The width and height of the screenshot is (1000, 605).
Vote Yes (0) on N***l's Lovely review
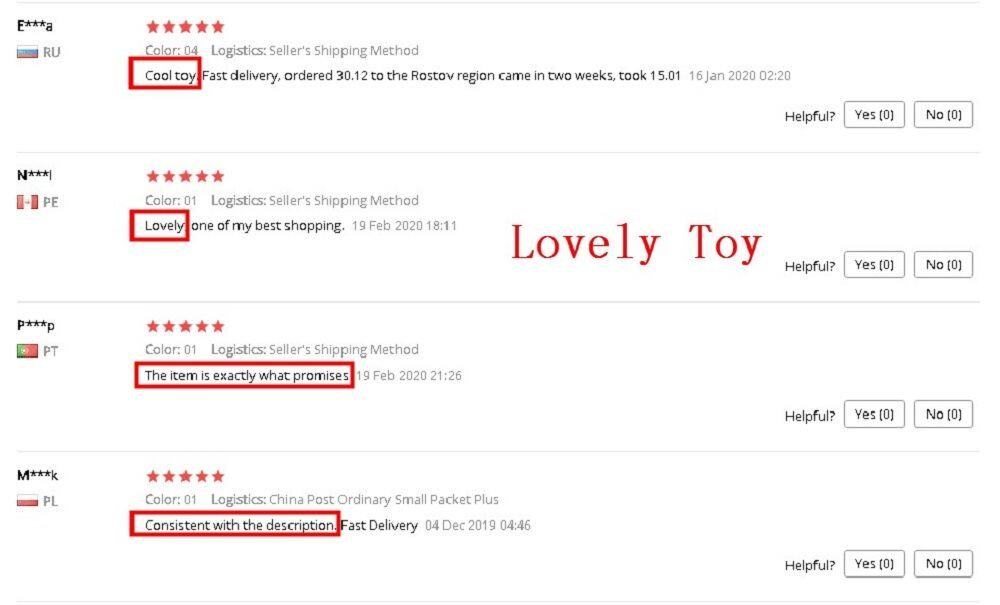click(x=874, y=265)
